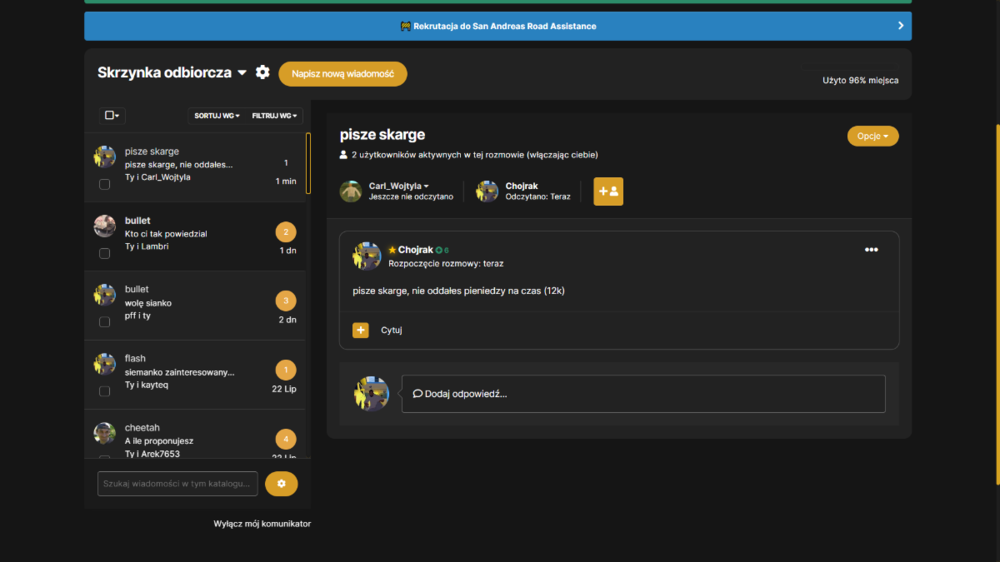
Task: Tick the checkbox for 'pisze skarge' conversation
Action: [105, 184]
